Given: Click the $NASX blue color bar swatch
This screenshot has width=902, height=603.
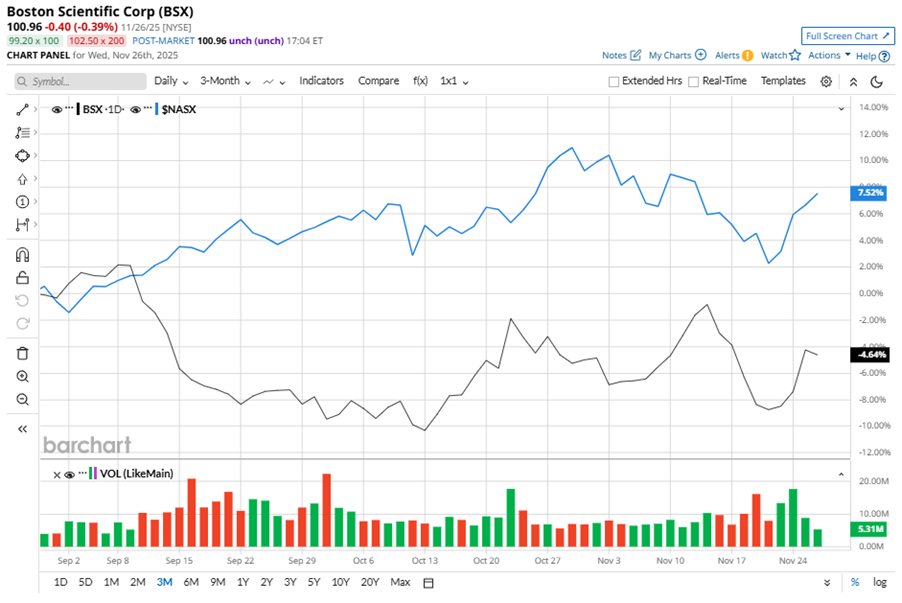Looking at the screenshot, I should click(156, 109).
